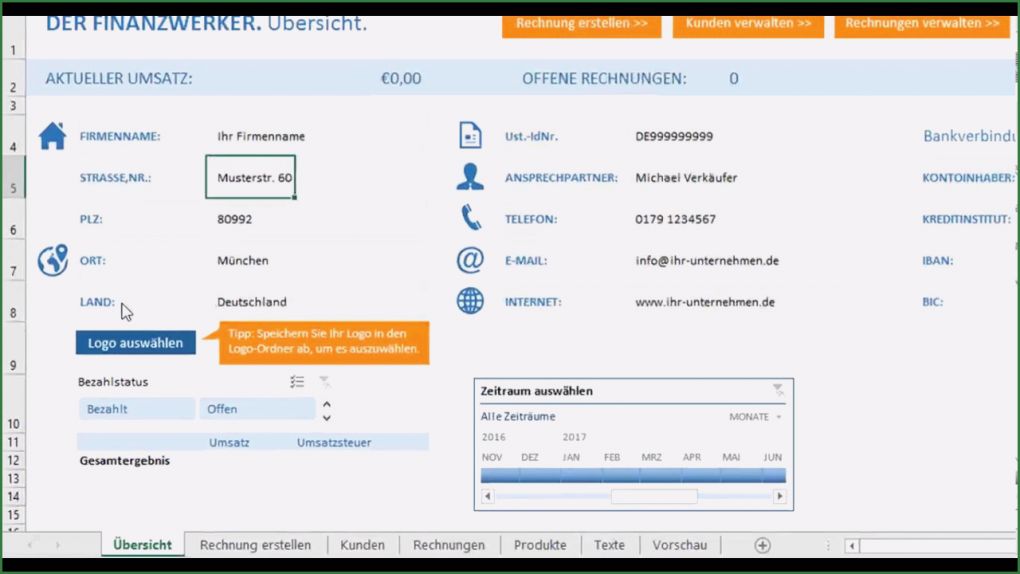The height and width of the screenshot is (574, 1020).
Task: Select the PLZ value 80992
Action: tap(234, 219)
